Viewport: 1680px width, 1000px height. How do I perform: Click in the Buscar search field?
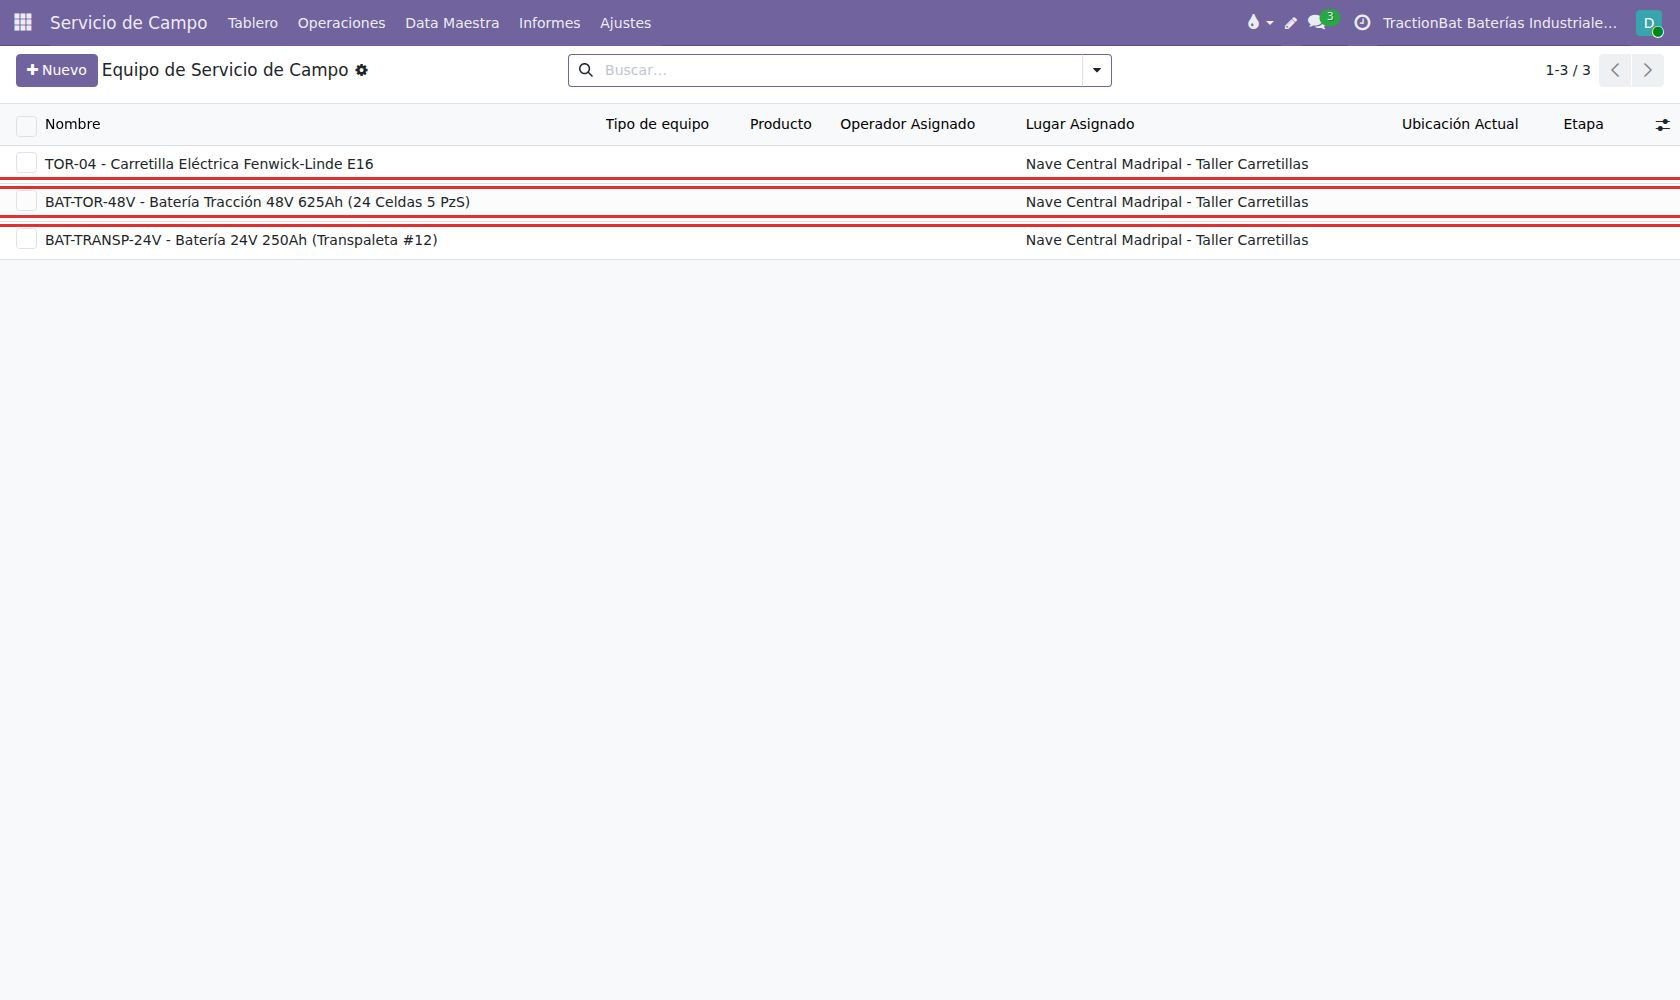(x=840, y=70)
